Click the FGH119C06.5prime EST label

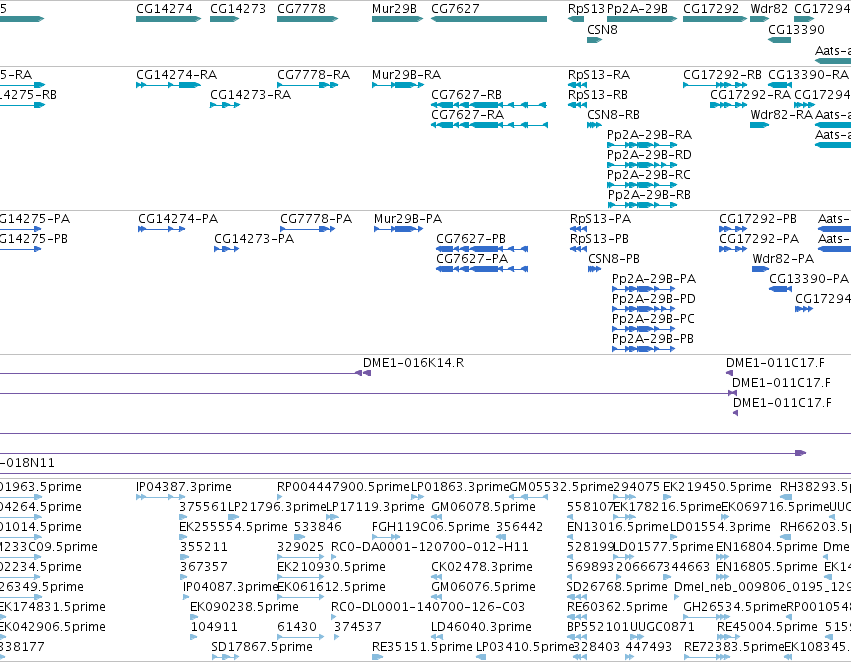(x=431, y=527)
